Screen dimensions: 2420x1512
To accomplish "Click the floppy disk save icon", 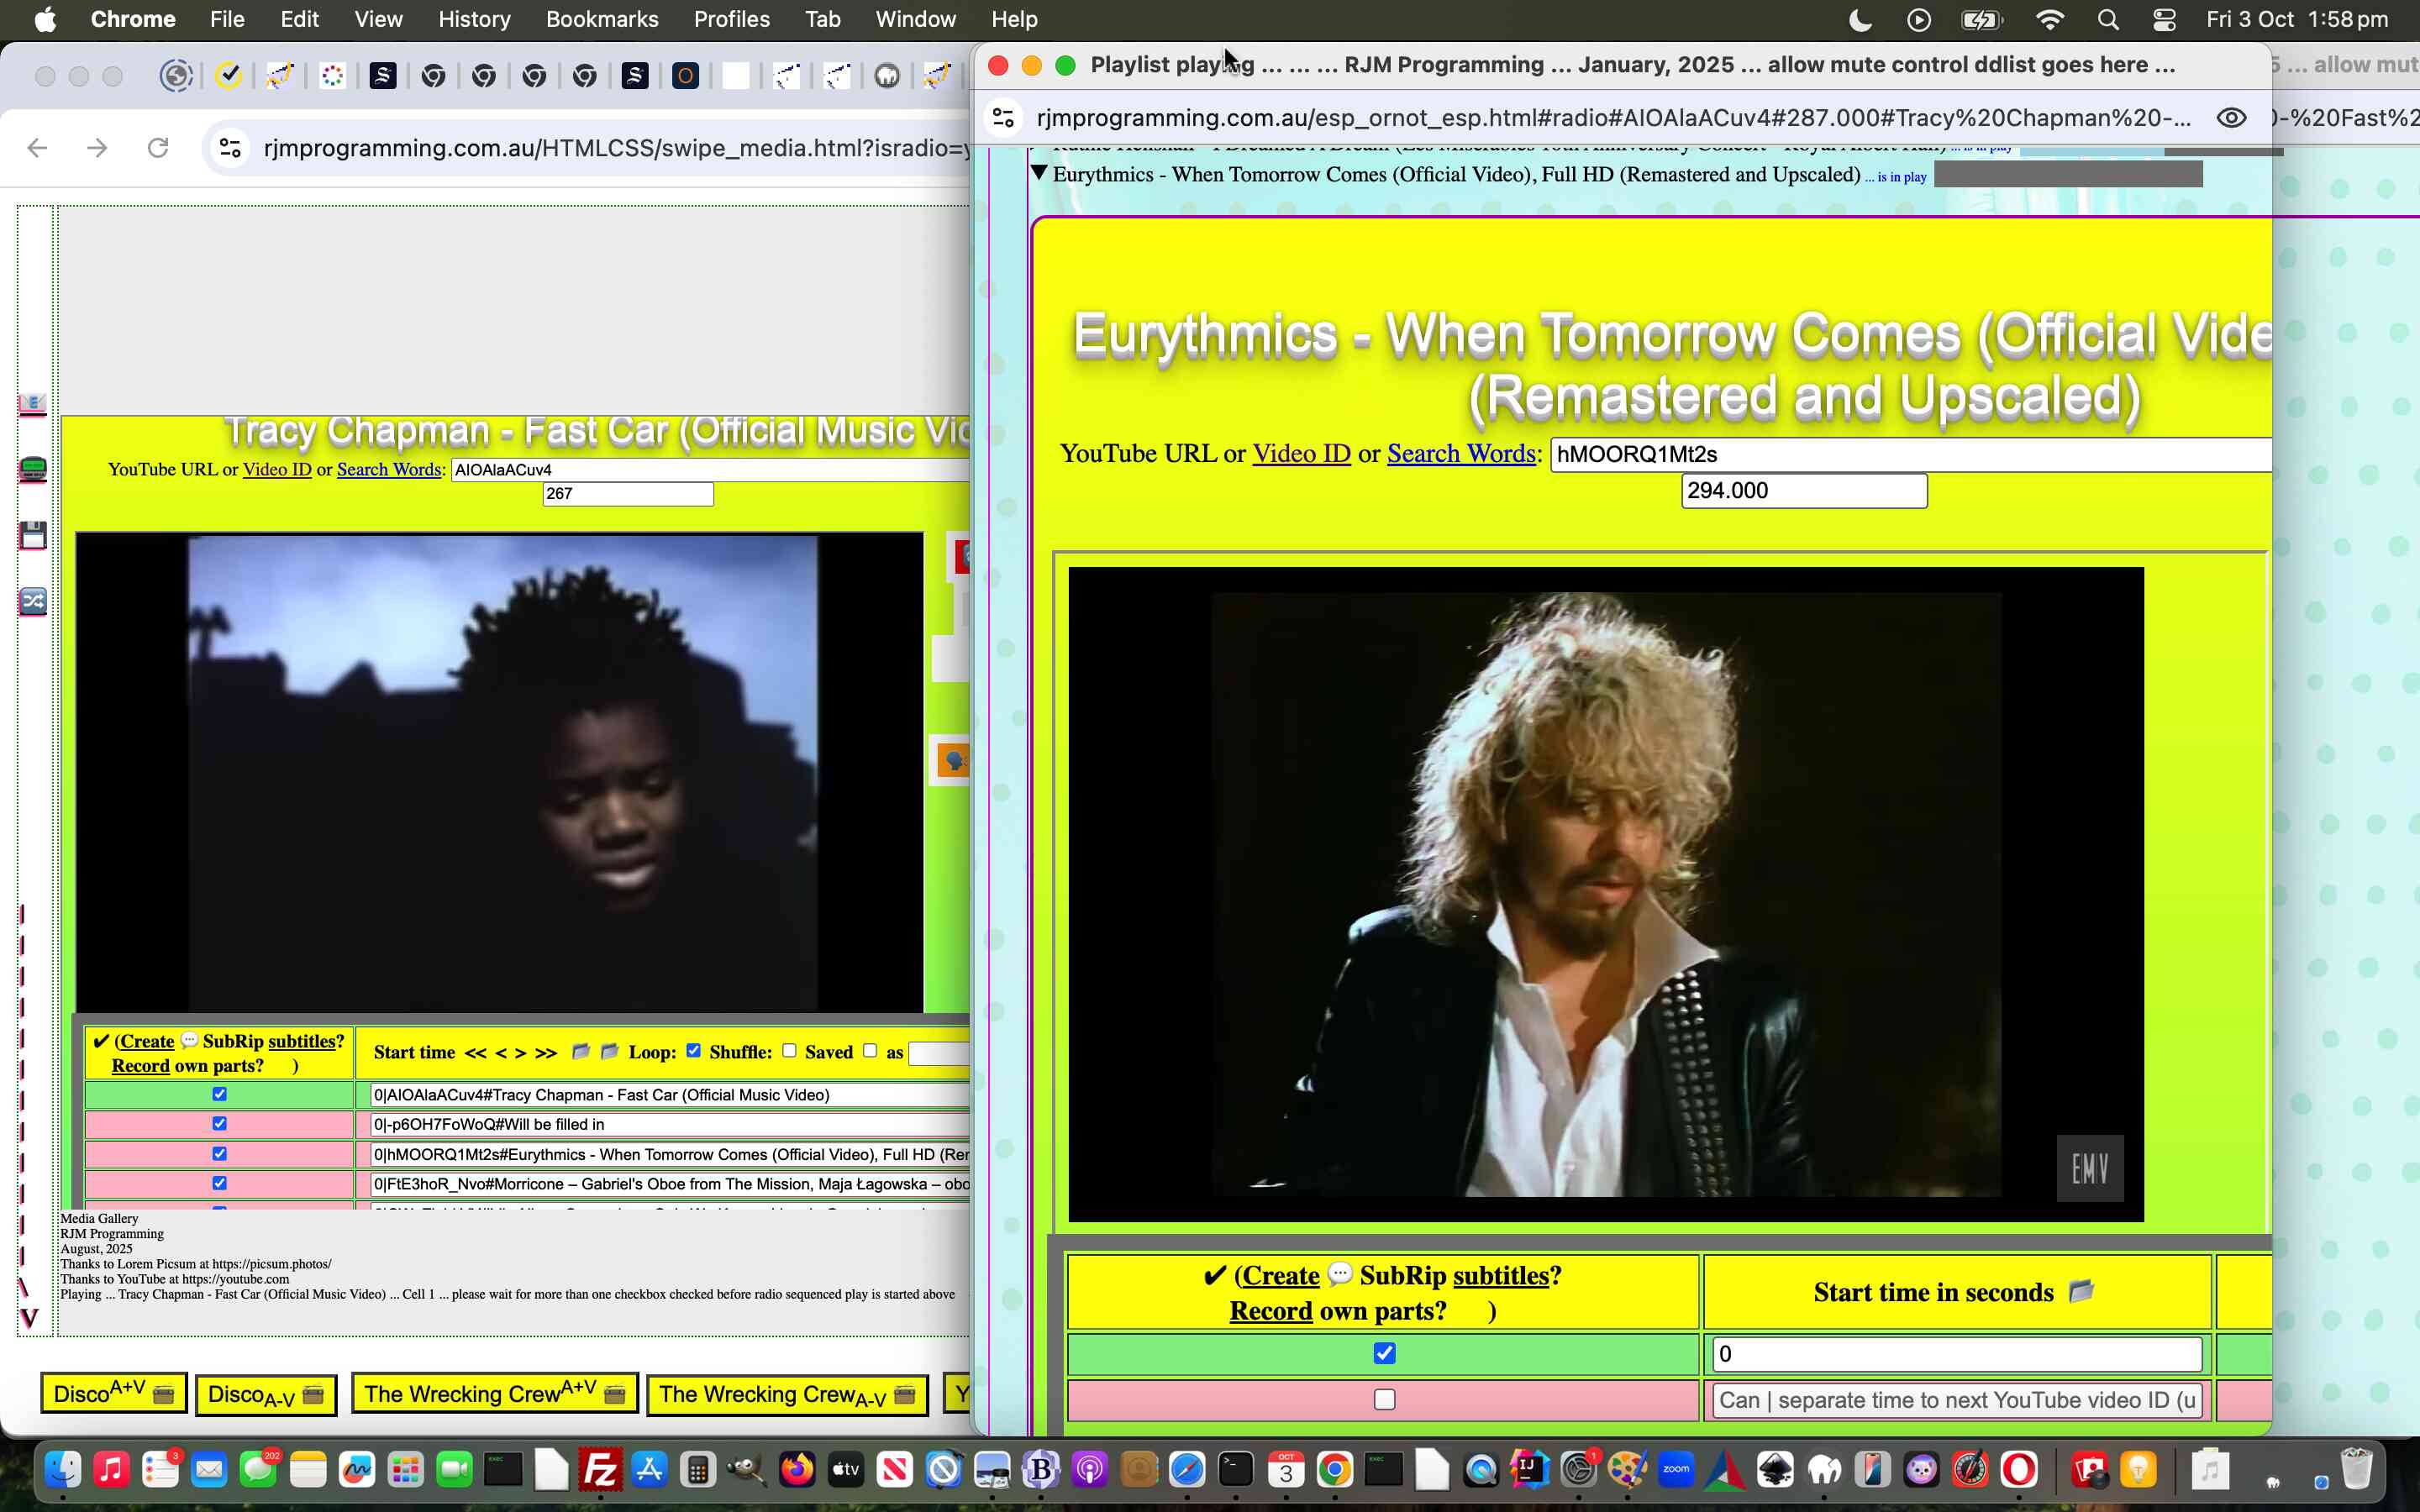I will coord(33,535).
